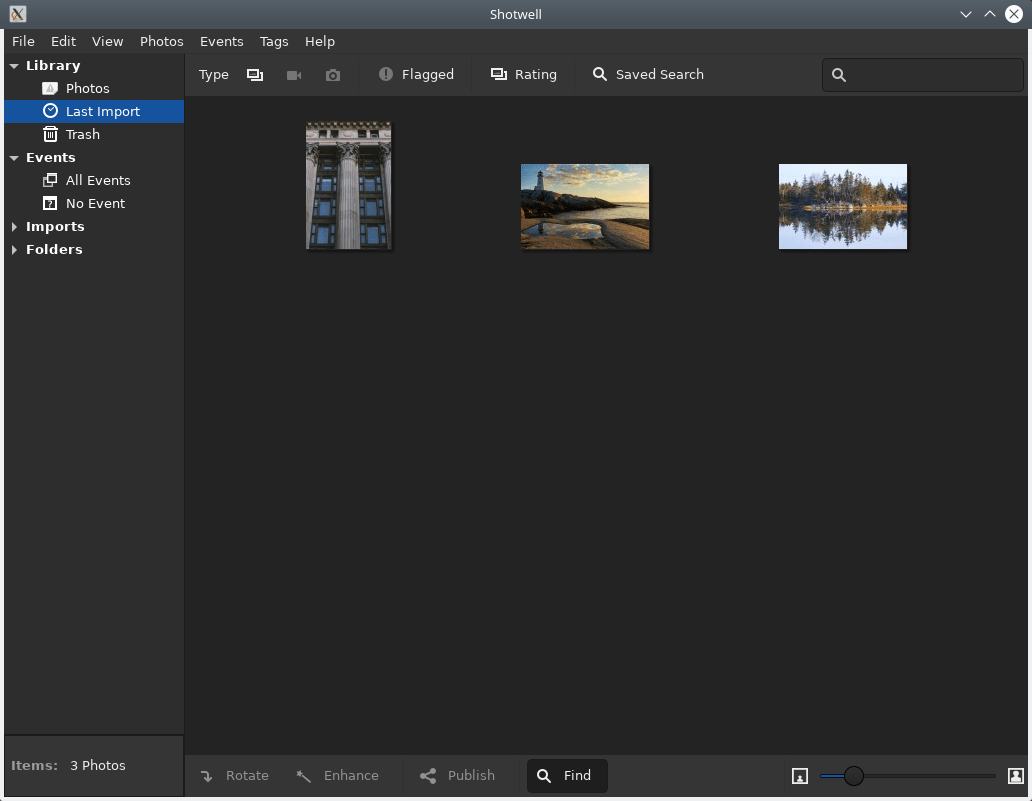Toggle the Flagged filter button

point(416,74)
